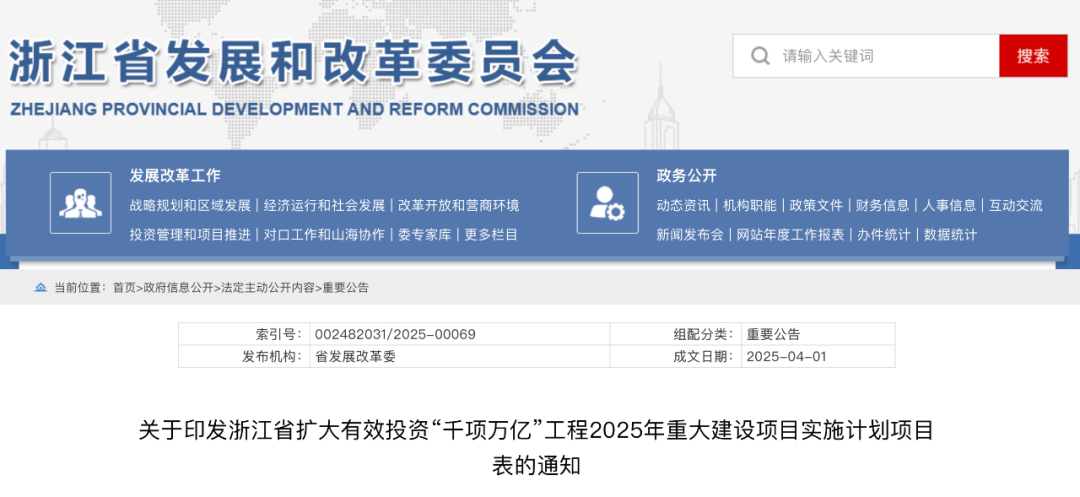Image resolution: width=1080 pixels, height=497 pixels.
Task: Click the notice title about 千项万亿 工程
Action: [536, 448]
